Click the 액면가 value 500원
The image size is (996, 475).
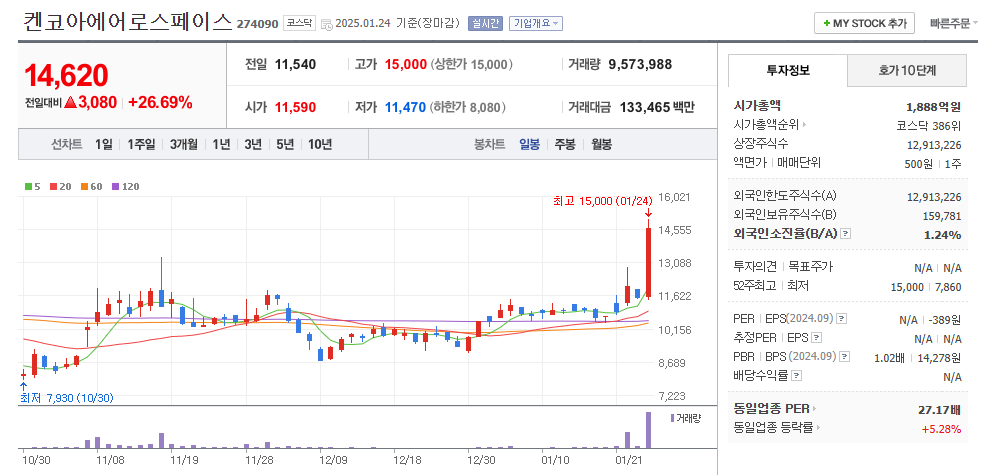tap(919, 163)
